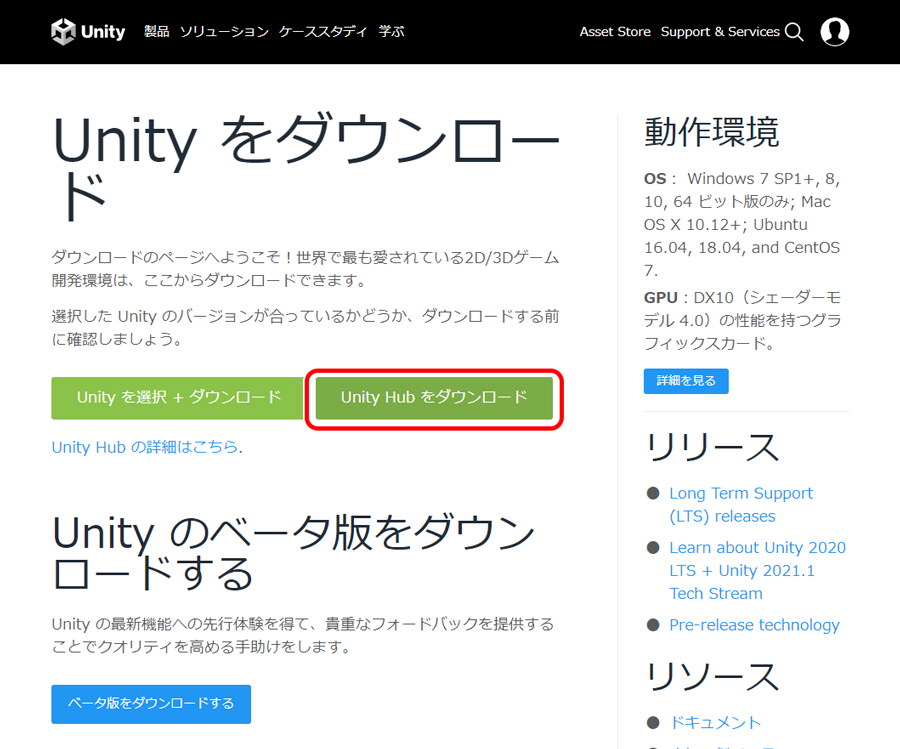The width and height of the screenshot is (900, 749).
Task: Open Support & Services menu
Action: (720, 32)
